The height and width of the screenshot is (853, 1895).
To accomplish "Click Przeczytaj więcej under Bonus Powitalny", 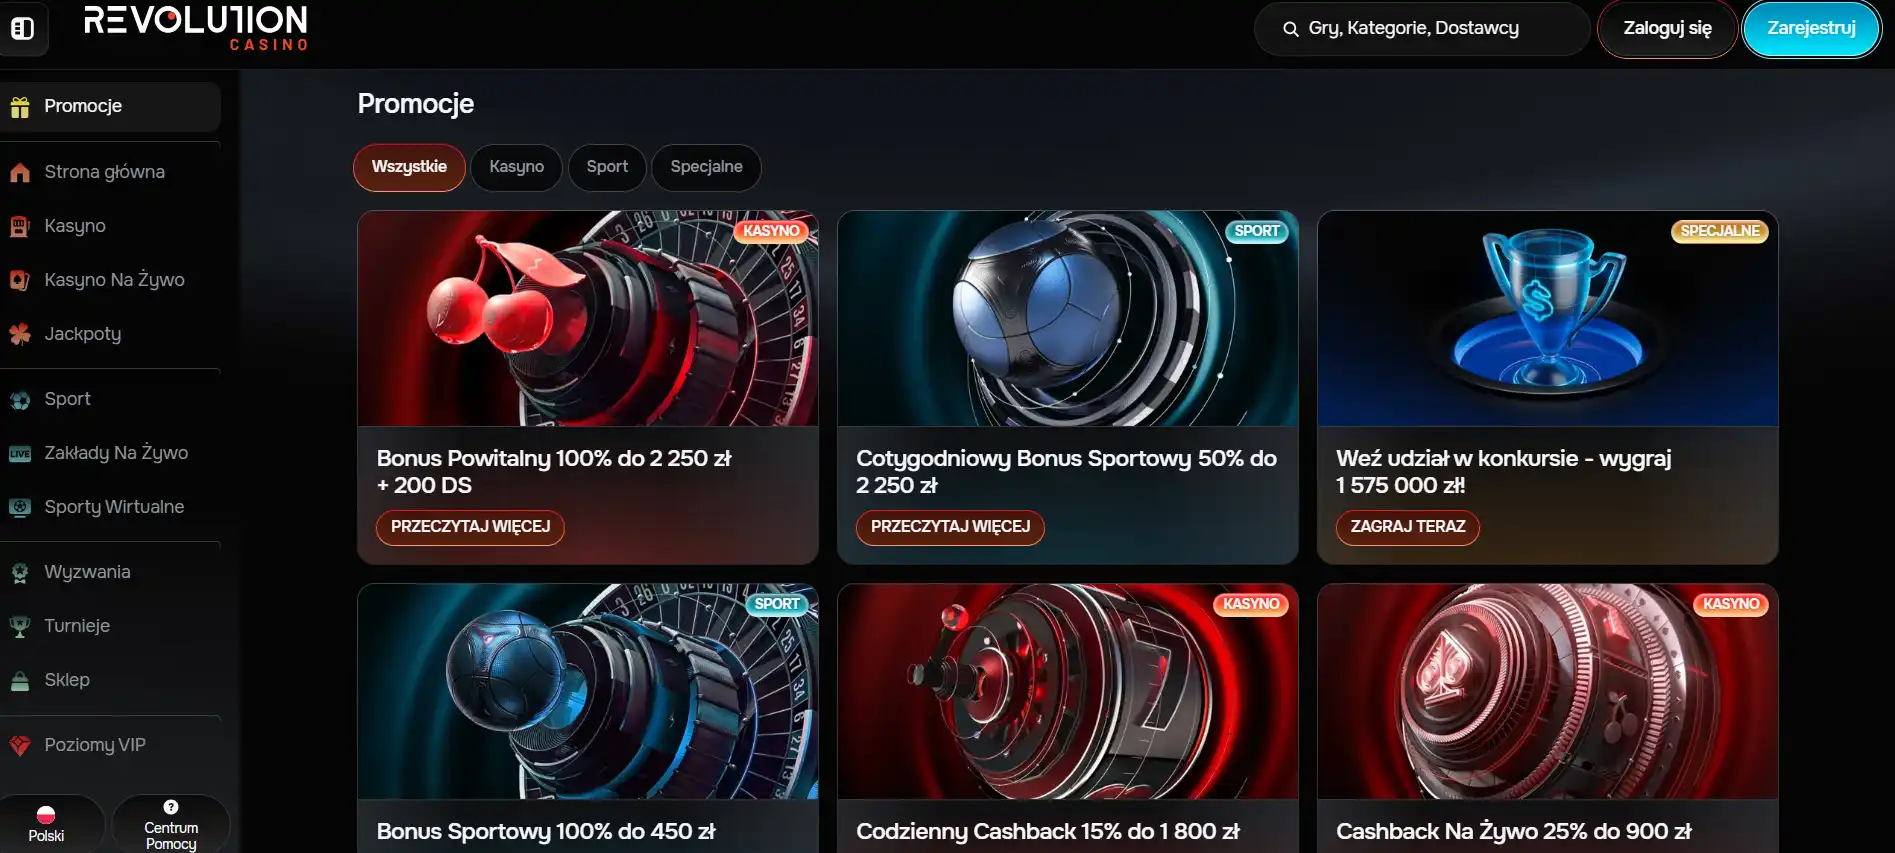I will click(470, 527).
